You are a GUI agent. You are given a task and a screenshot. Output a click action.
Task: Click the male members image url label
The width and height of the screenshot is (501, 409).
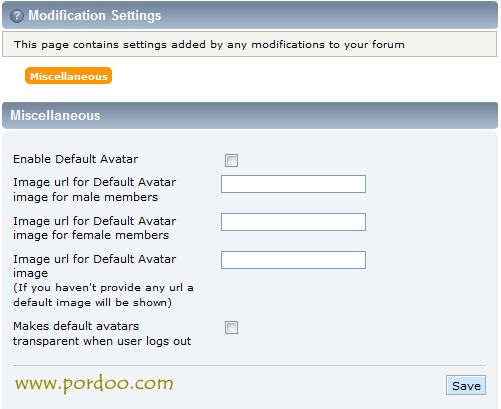[x=95, y=189]
